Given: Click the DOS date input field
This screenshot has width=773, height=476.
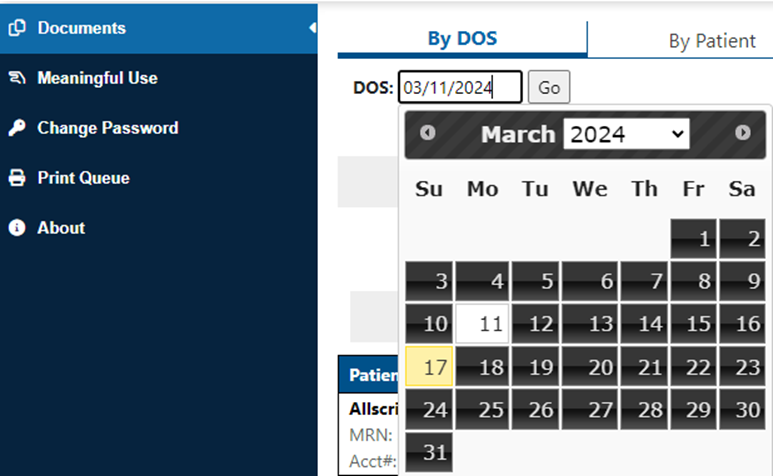Looking at the screenshot, I should click(x=460, y=87).
